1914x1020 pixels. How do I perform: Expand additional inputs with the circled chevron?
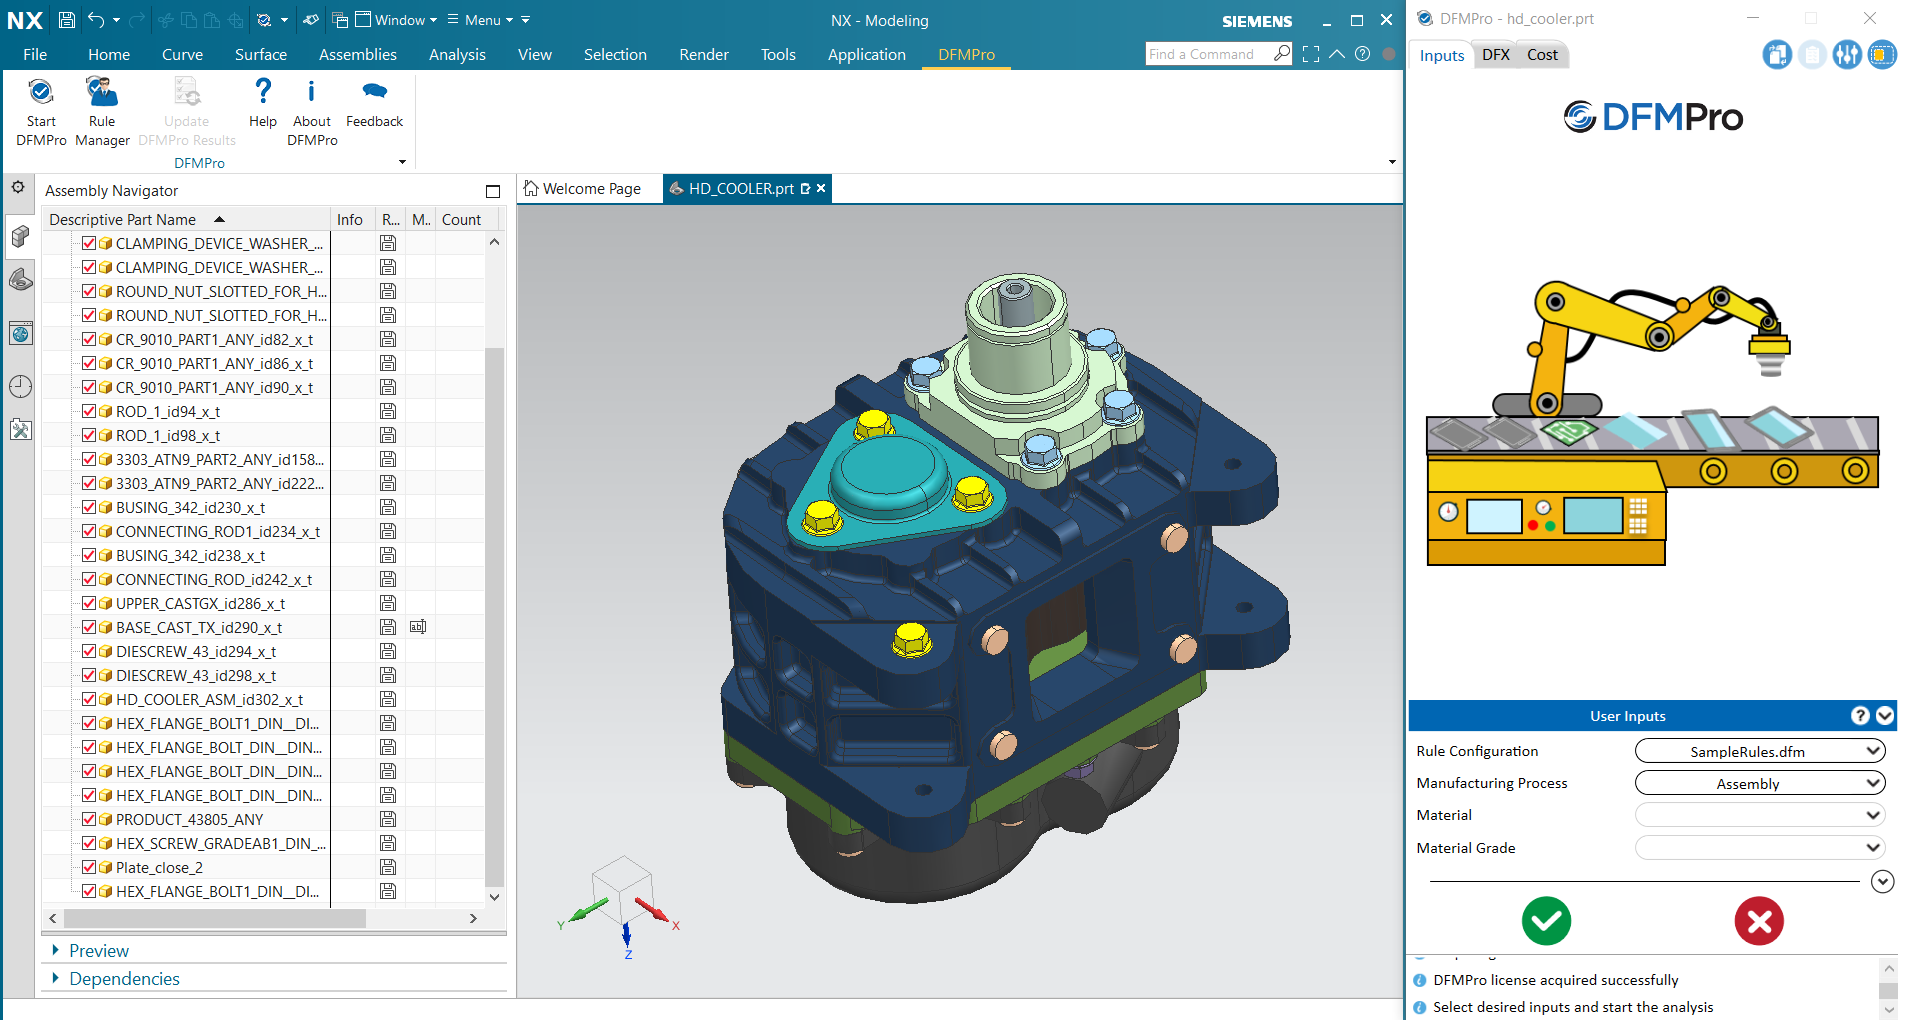(x=1882, y=881)
